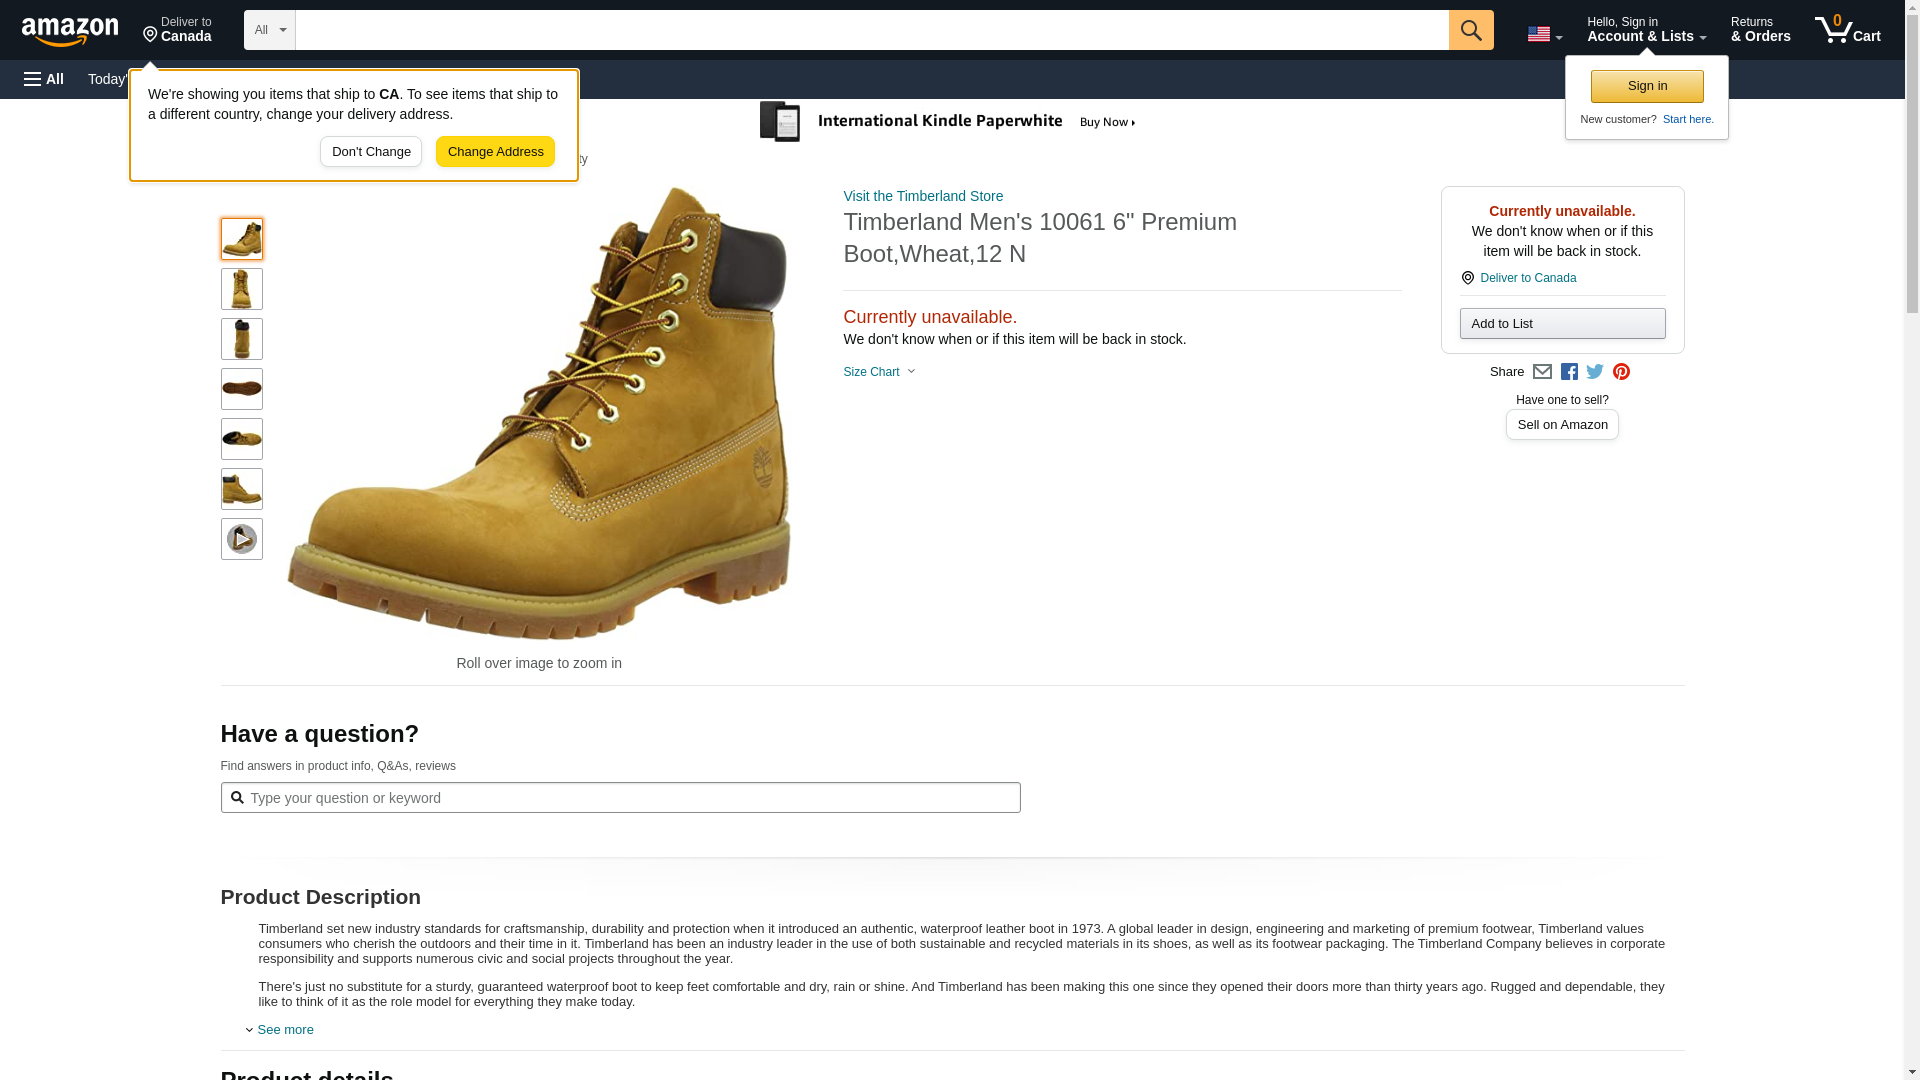1920x1080 pixels.
Task: Select the boot sole thumbnail image
Action: pyautogui.click(x=242, y=389)
